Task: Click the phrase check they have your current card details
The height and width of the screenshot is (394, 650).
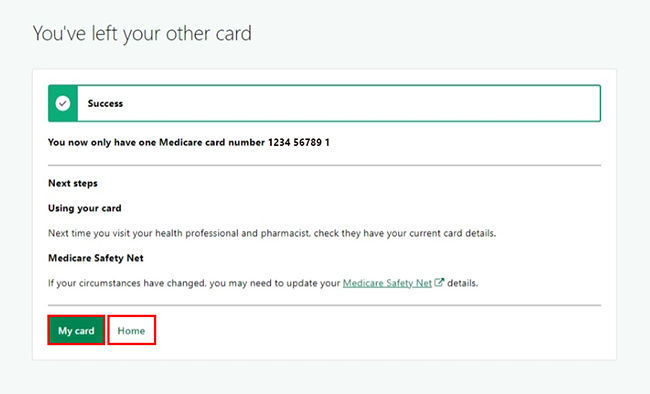Action: tap(405, 233)
